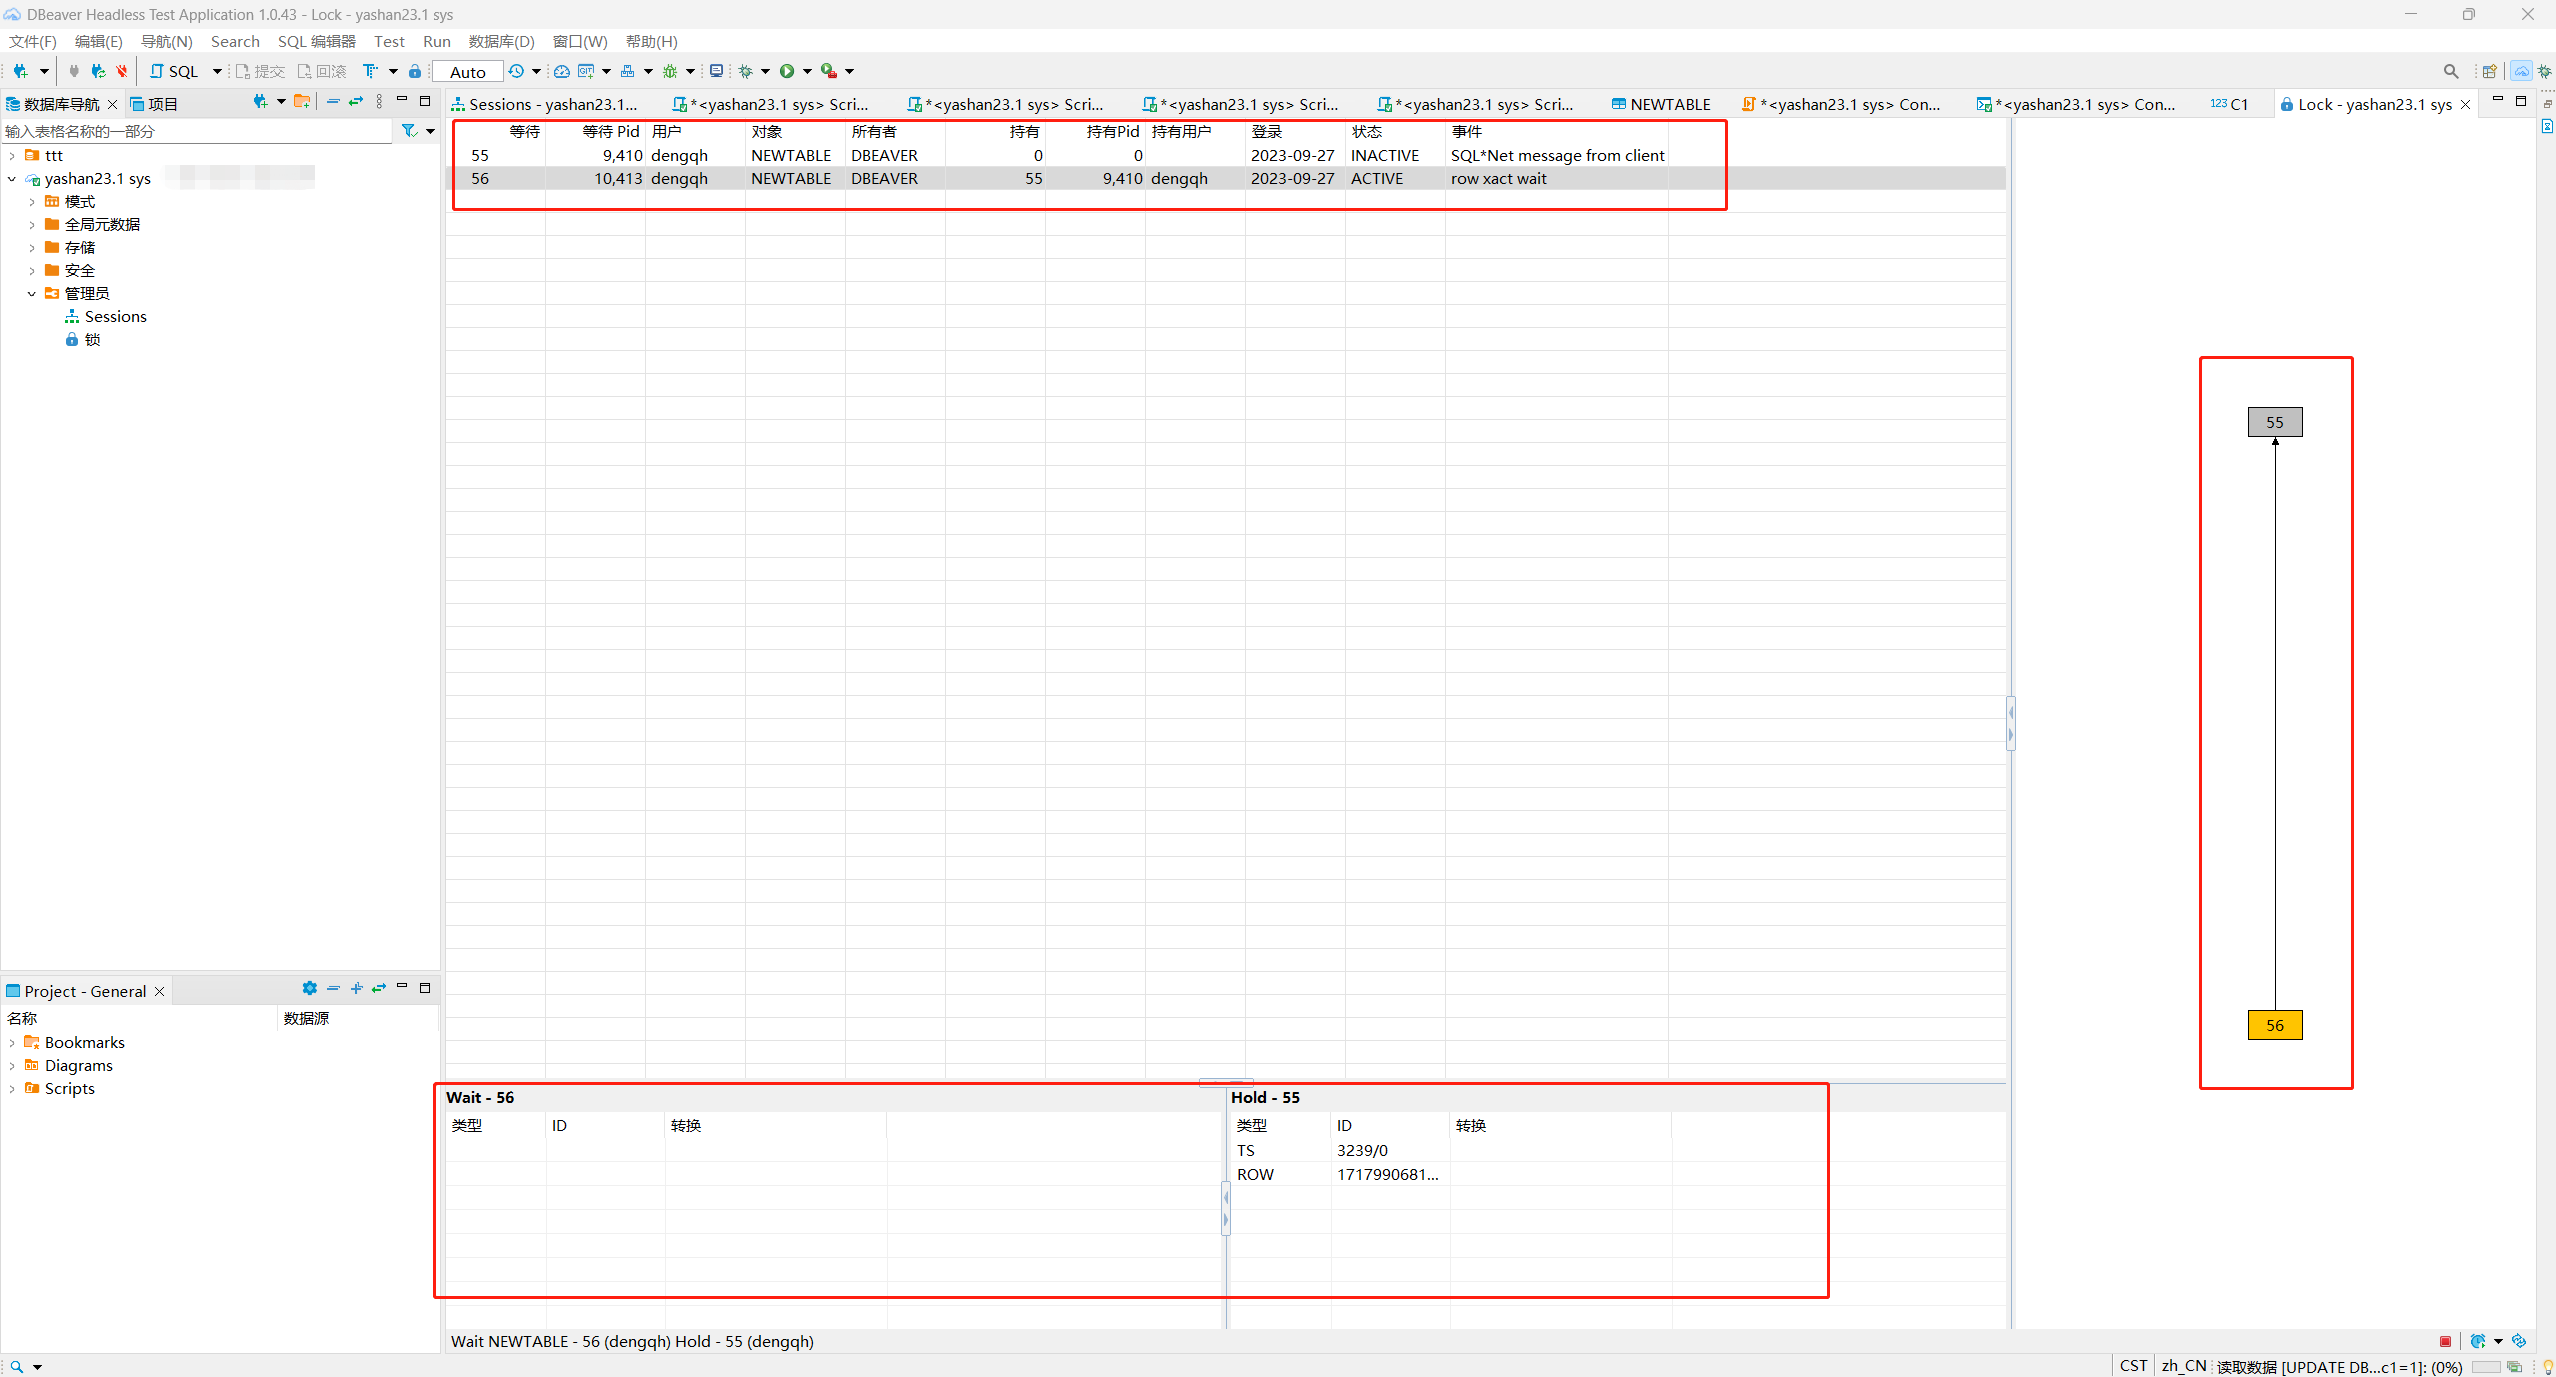Click the Git icon with plus sign
This screenshot has height=1377, width=2556.
click(586, 71)
